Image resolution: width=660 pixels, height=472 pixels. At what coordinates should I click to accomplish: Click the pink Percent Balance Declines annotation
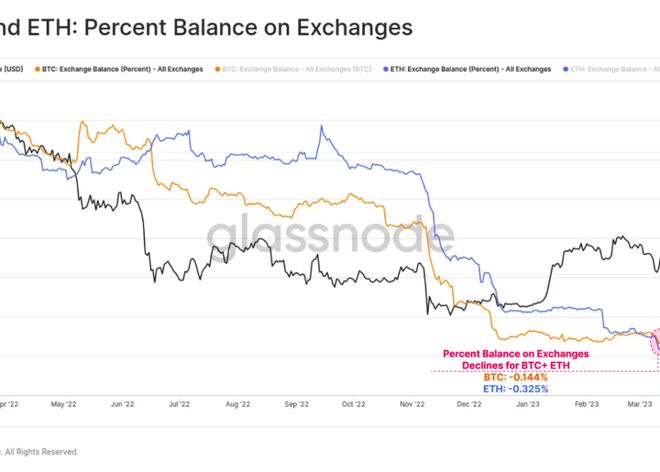[x=515, y=359]
